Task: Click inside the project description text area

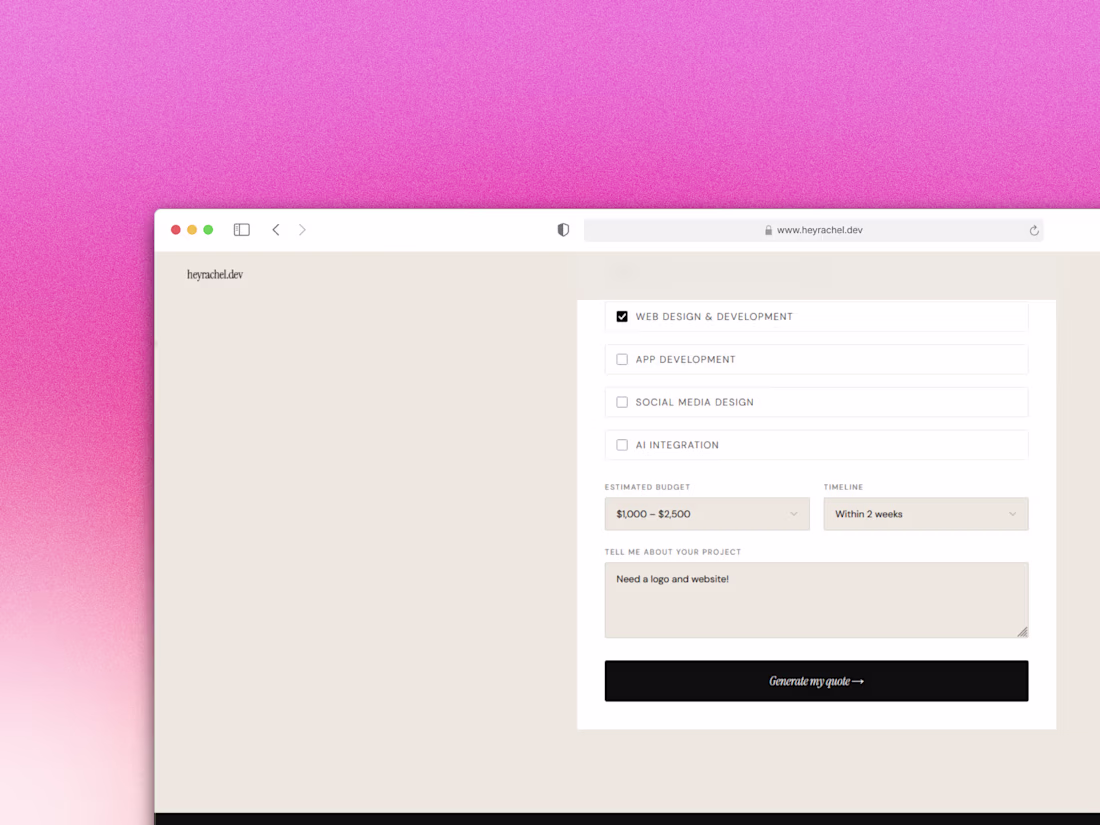Action: point(816,598)
